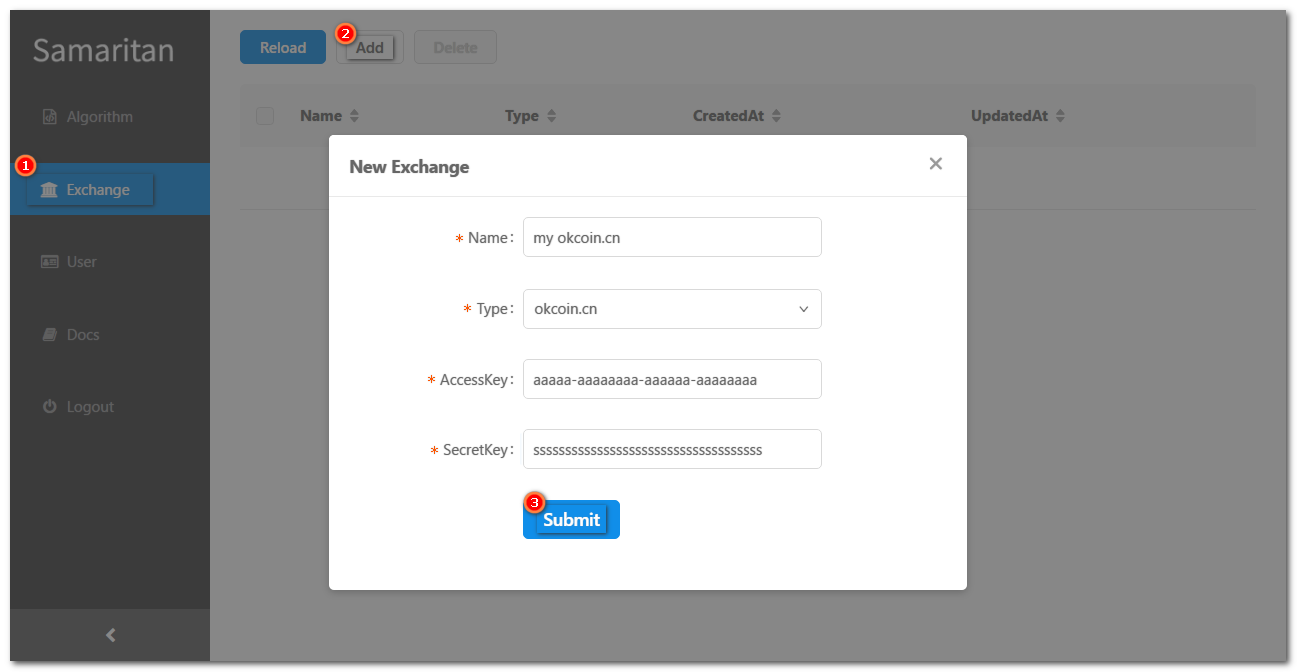Toggle the select-all checkbox in table header
This screenshot has height=672, width=1297.
[x=265, y=116]
